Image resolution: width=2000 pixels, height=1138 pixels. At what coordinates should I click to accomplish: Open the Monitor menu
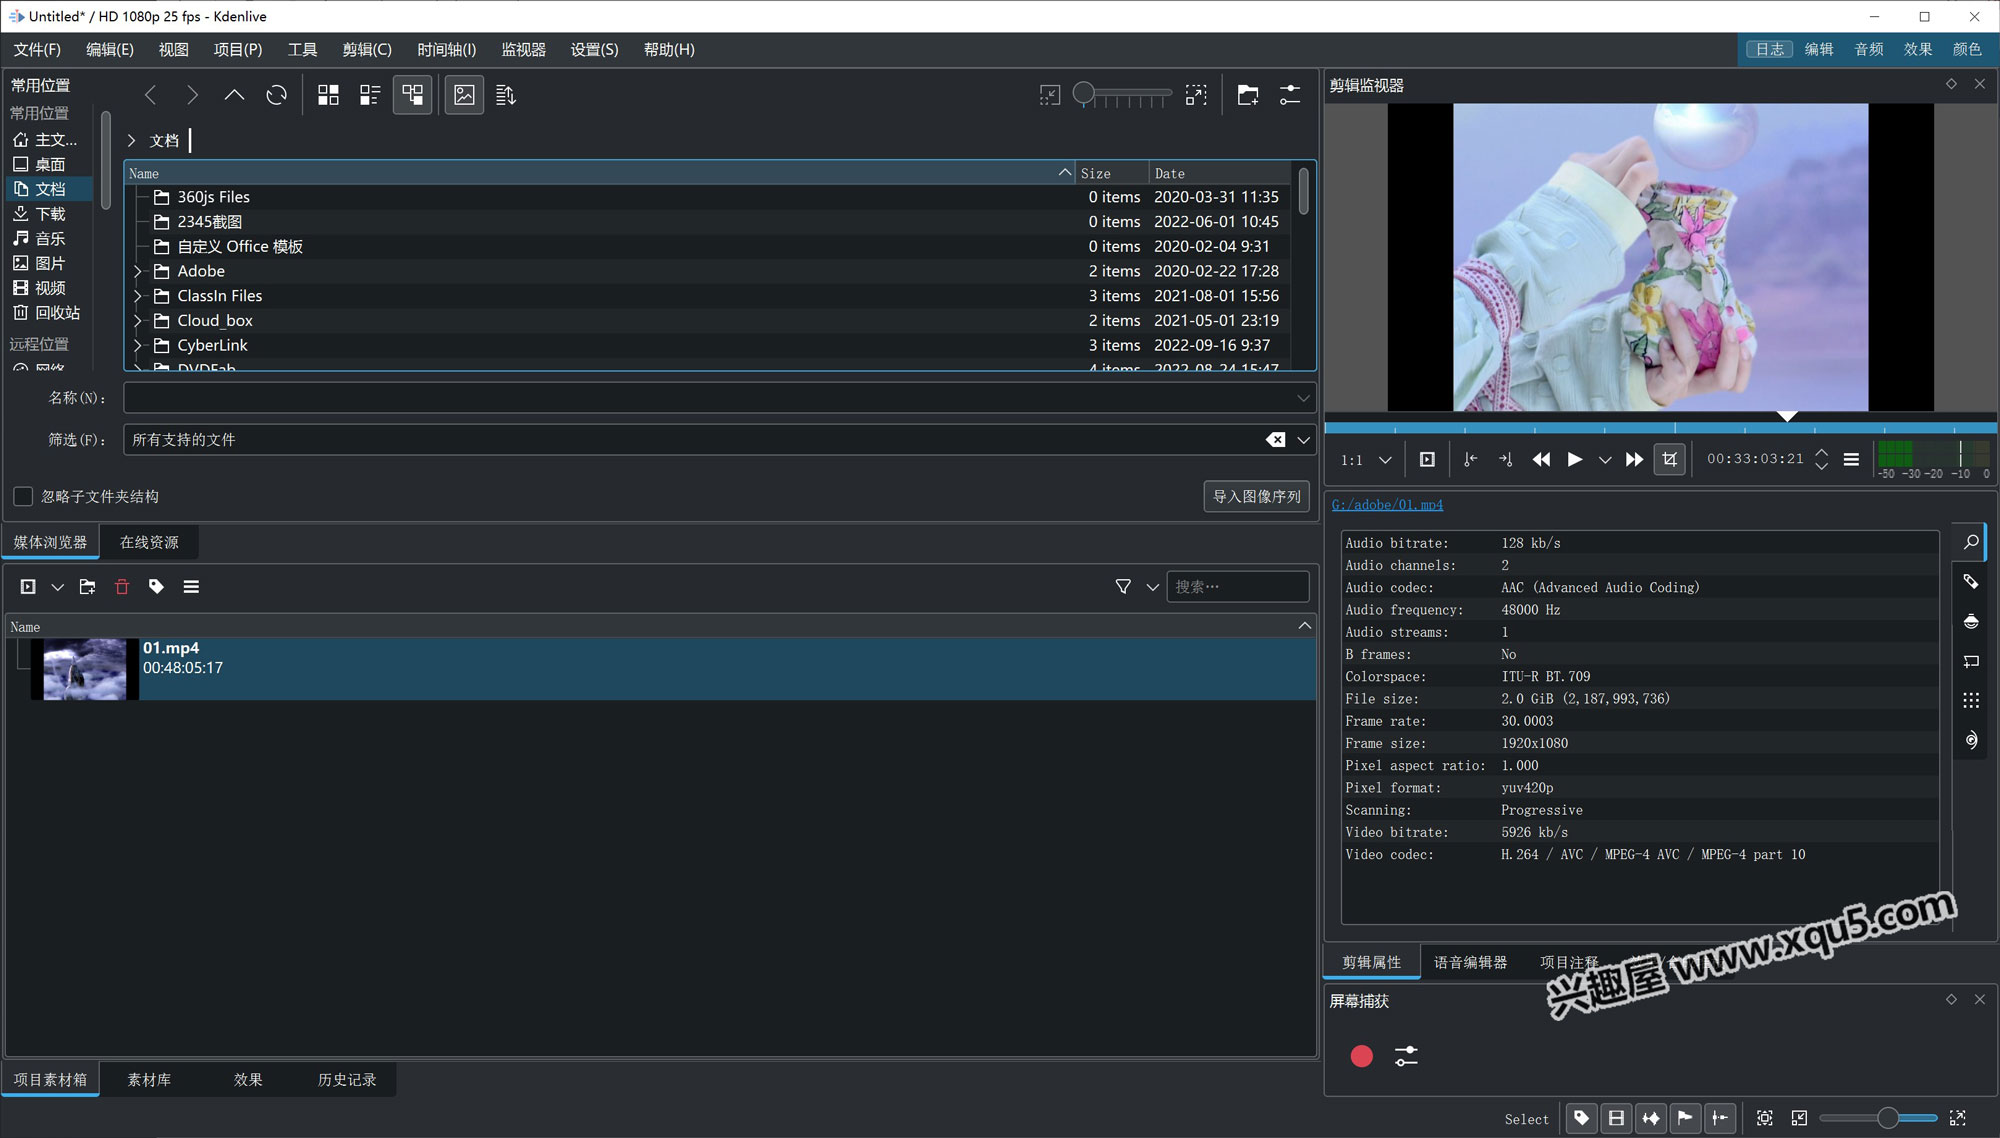pos(523,49)
